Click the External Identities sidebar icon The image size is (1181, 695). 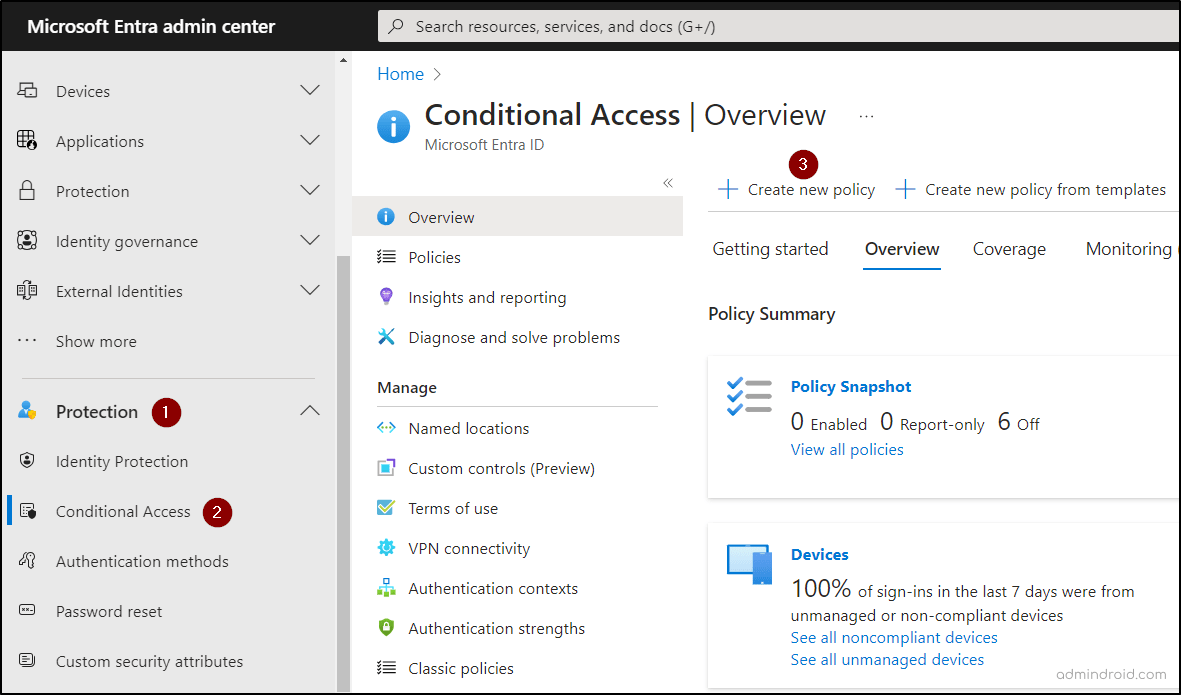(27, 291)
